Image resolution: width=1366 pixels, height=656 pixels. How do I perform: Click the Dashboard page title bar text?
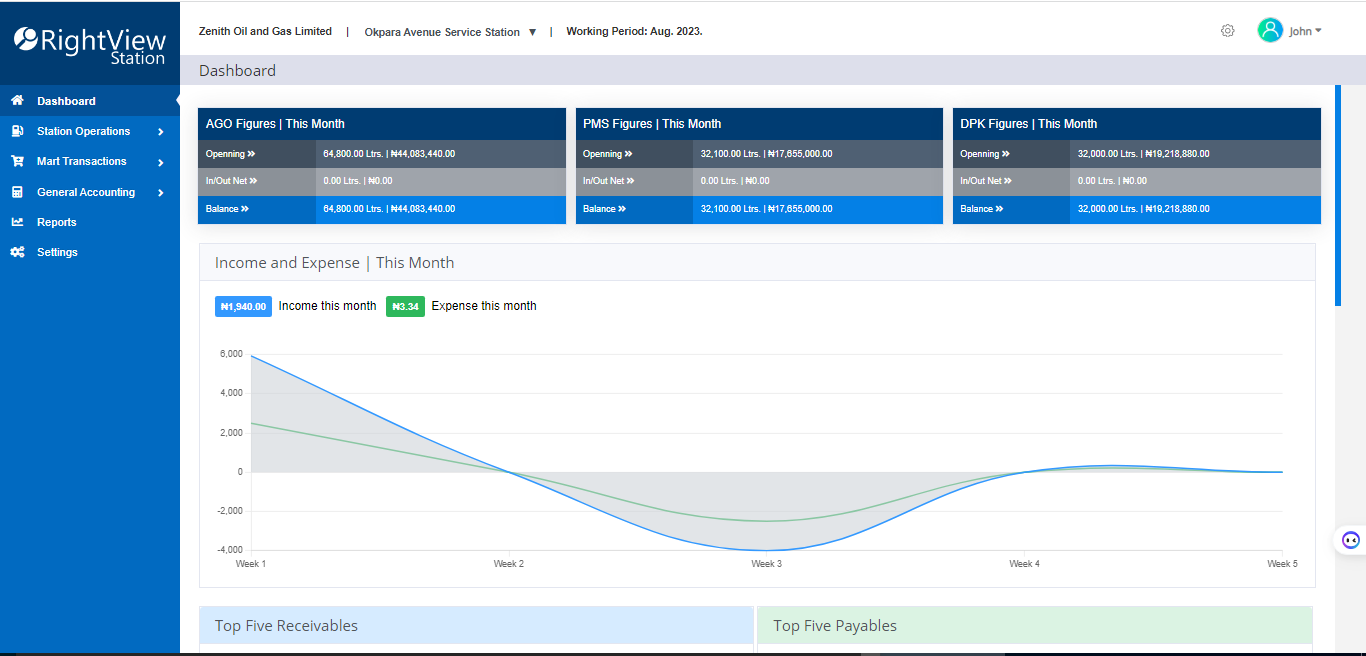pos(237,71)
